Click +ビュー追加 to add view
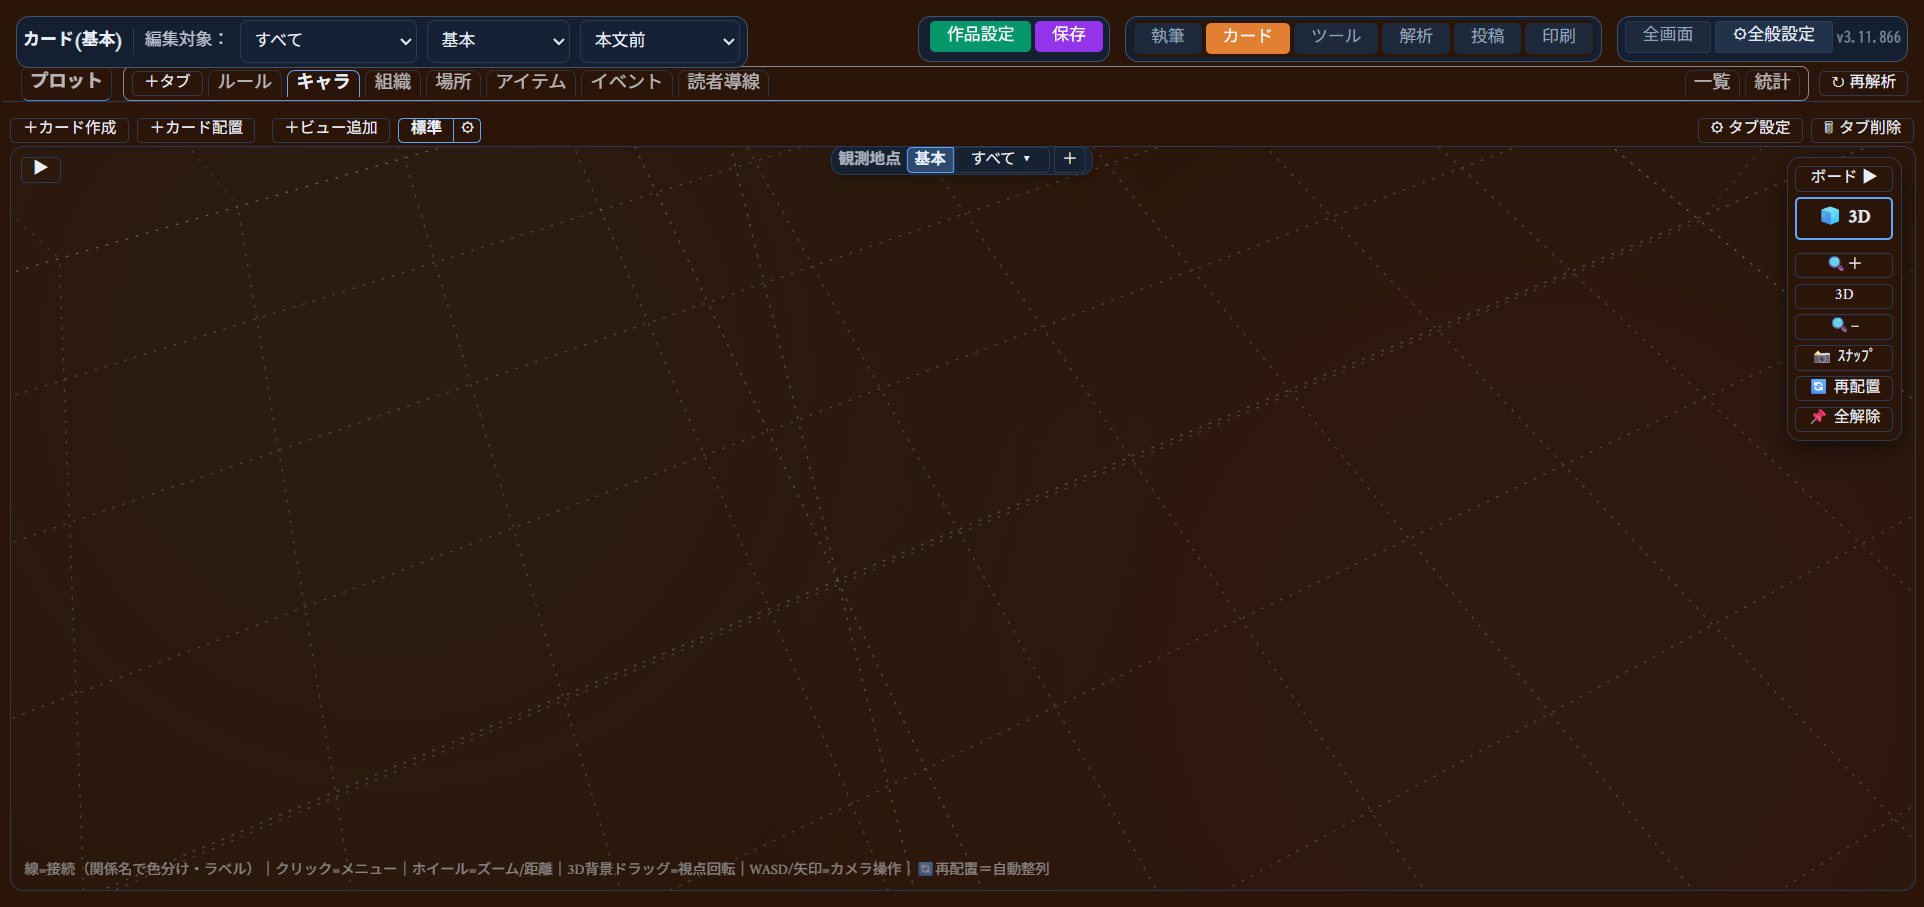The width and height of the screenshot is (1924, 907). click(331, 129)
